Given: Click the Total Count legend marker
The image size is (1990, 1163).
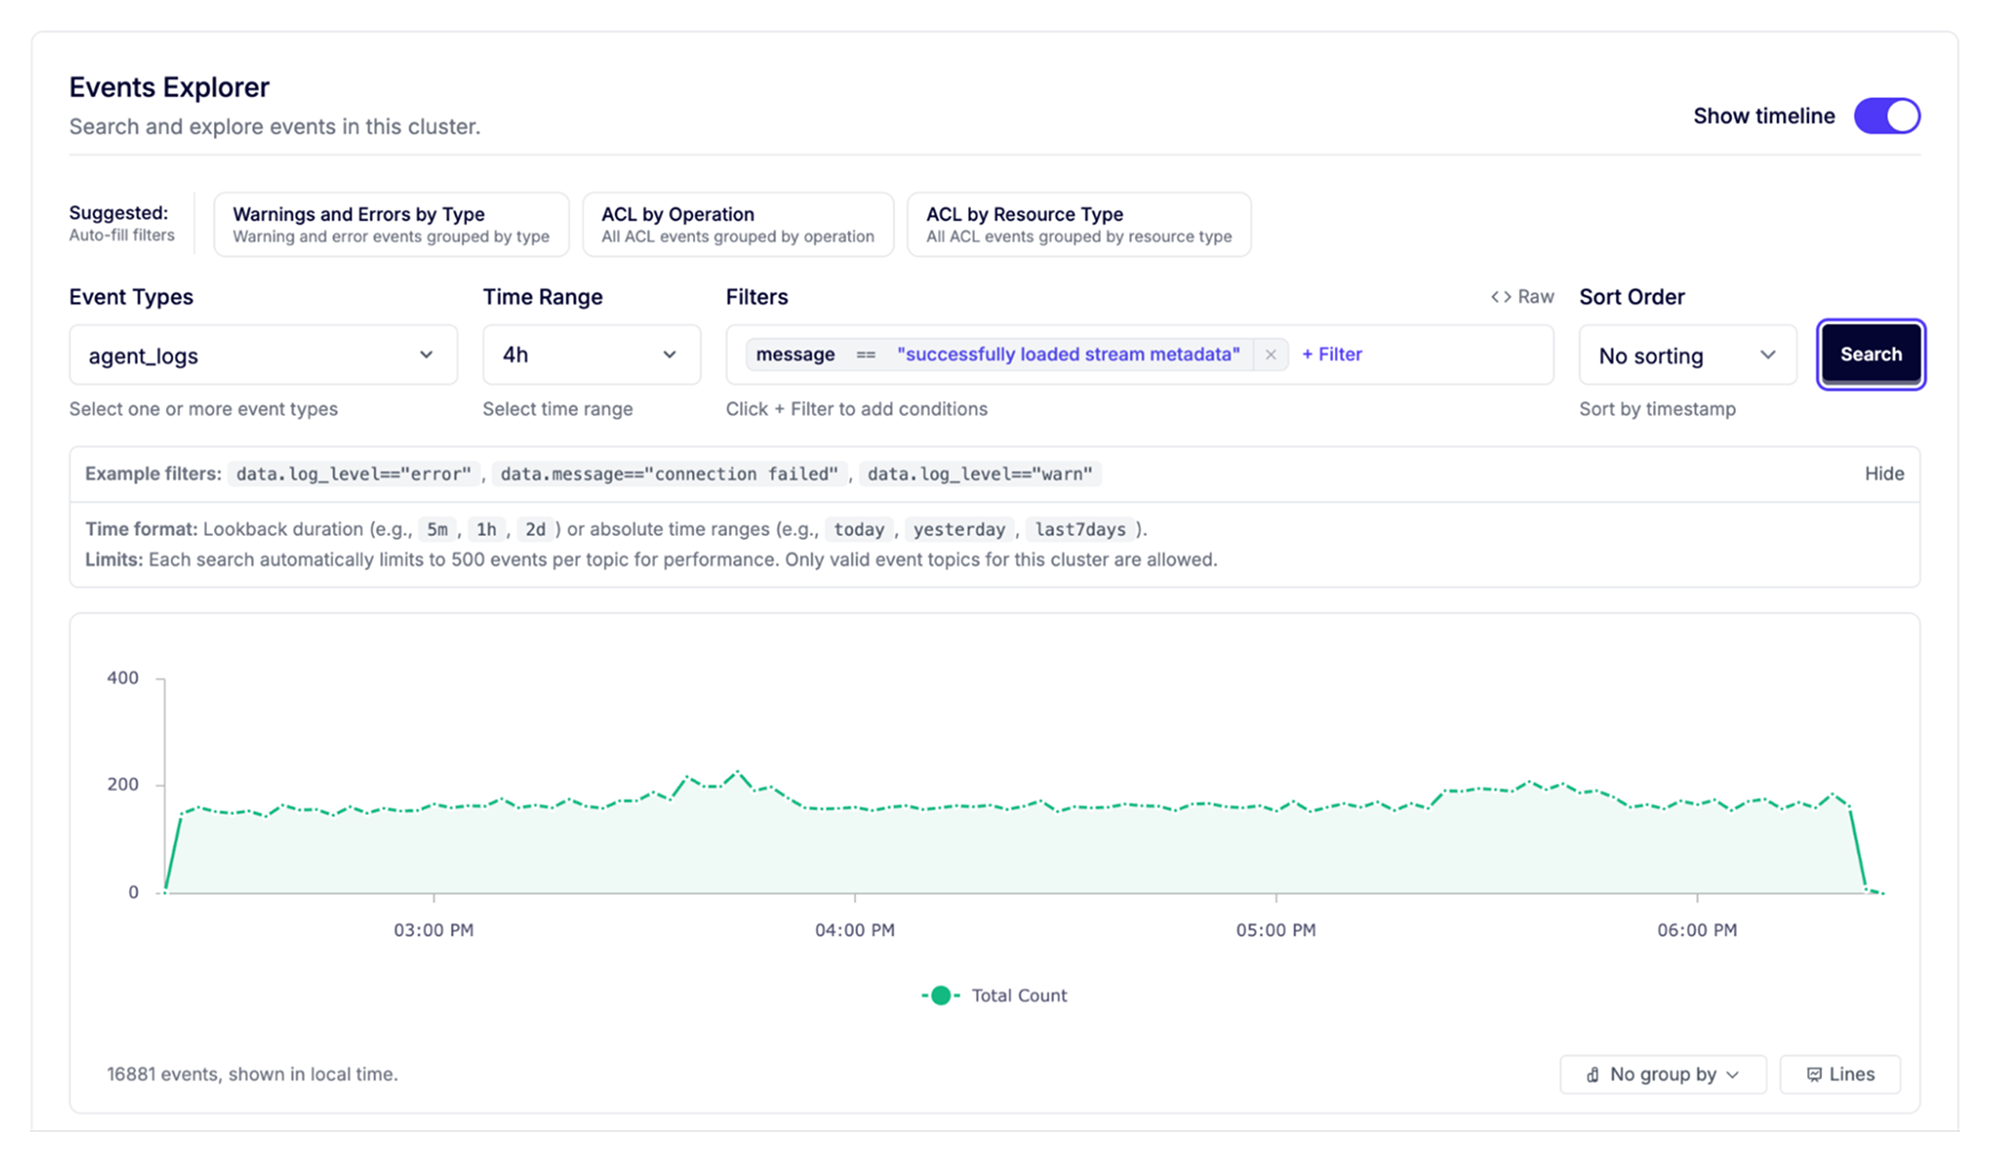Looking at the screenshot, I should 940,995.
